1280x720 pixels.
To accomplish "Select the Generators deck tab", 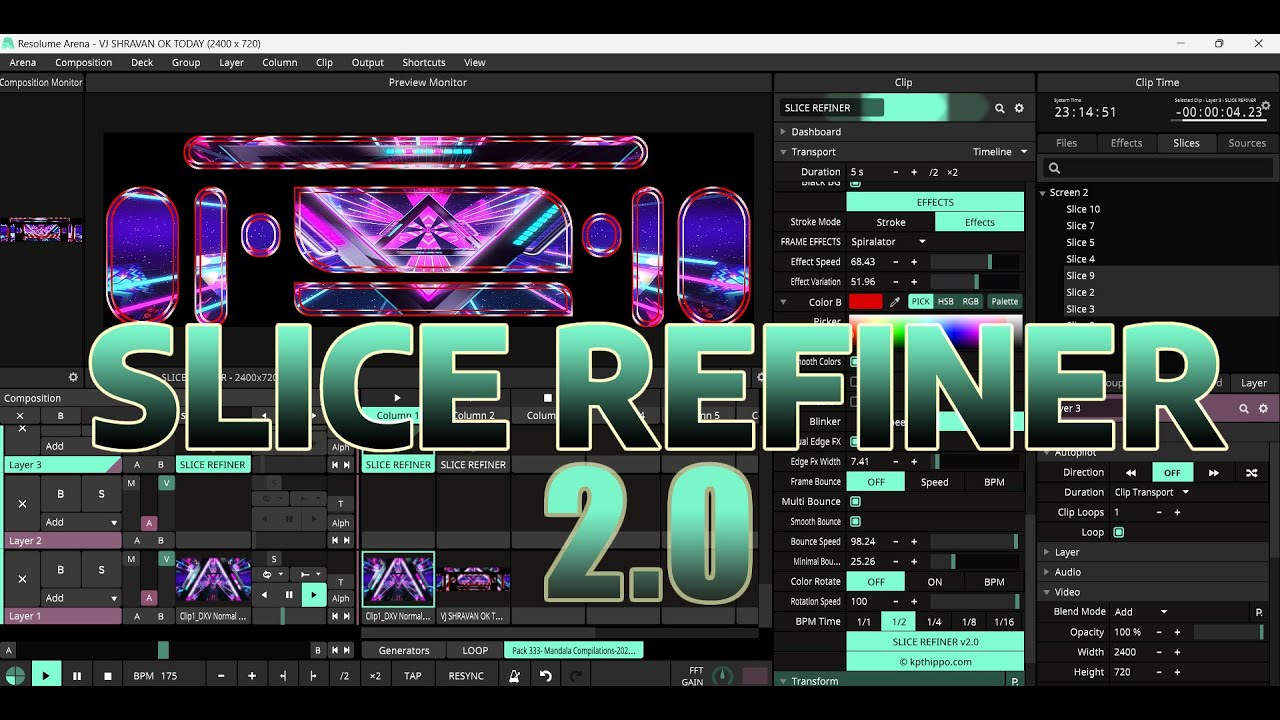I will coord(404,650).
